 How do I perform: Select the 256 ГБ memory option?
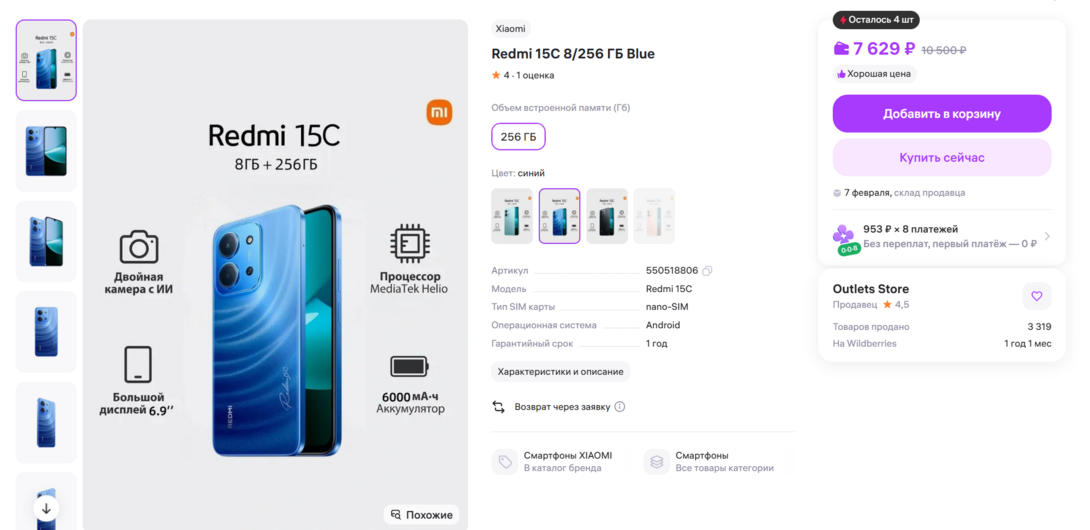point(518,137)
